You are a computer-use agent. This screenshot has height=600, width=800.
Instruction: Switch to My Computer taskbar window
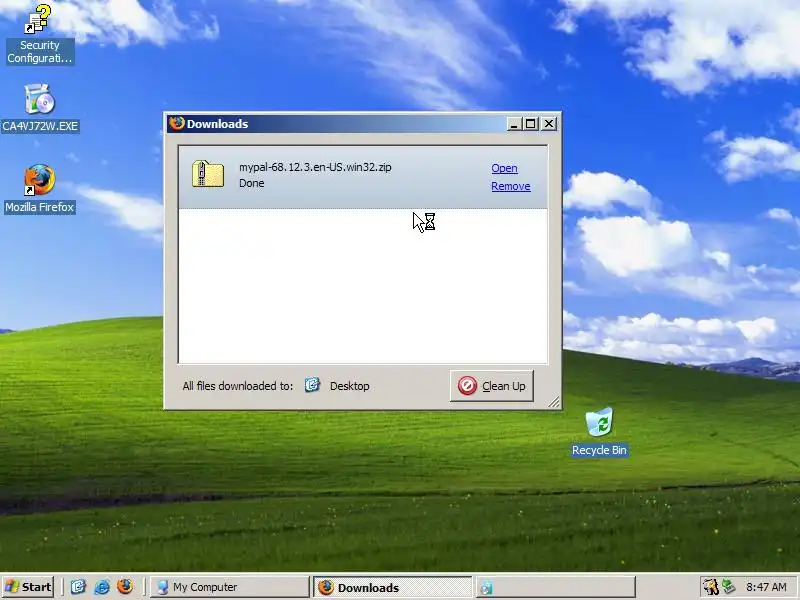click(x=230, y=587)
